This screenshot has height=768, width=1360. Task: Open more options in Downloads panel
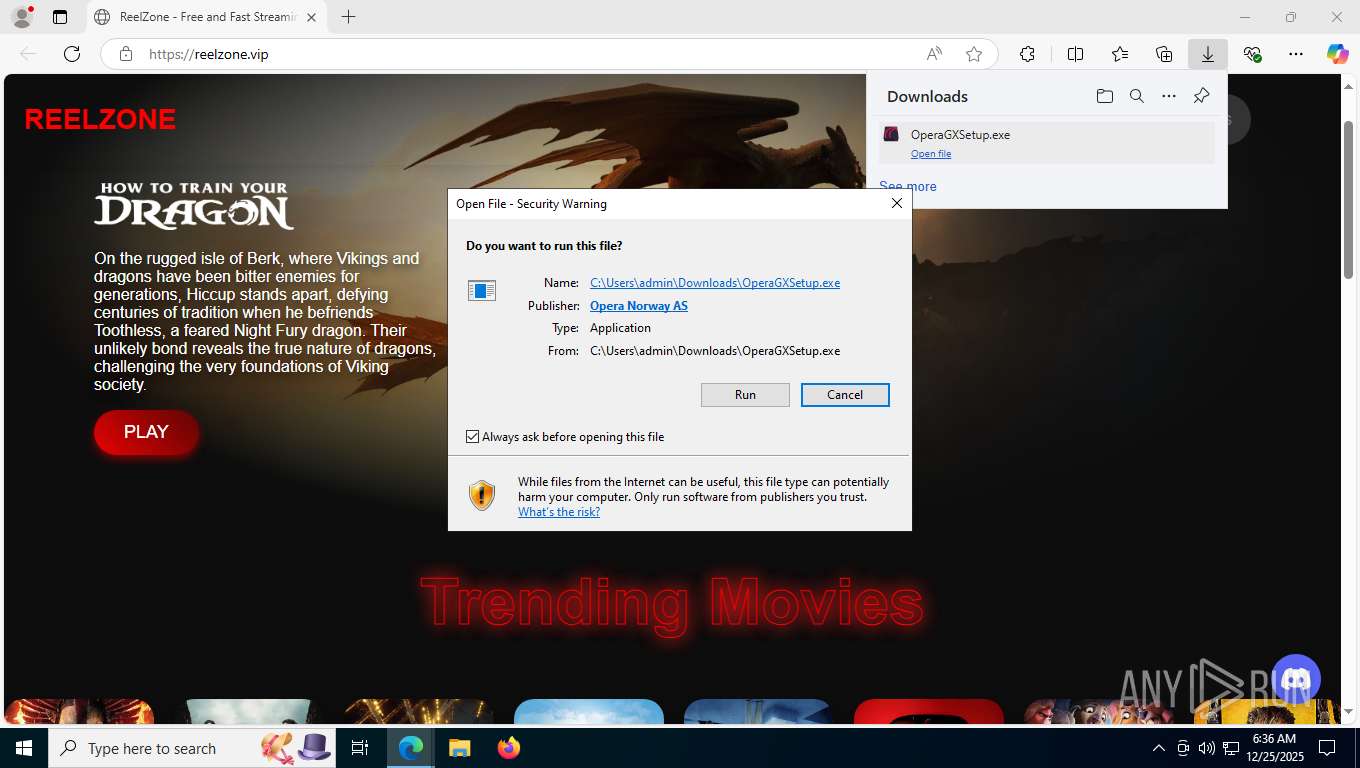pyautogui.click(x=1169, y=96)
